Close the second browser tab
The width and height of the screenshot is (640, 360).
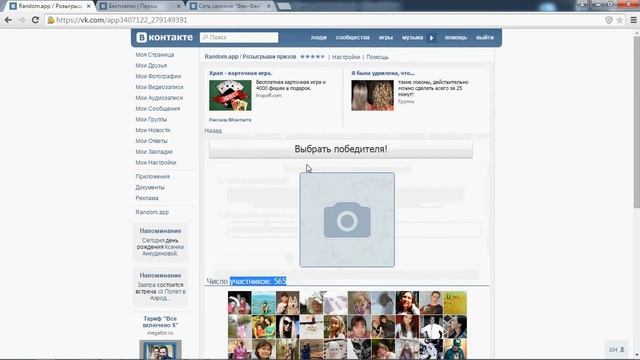179,6
